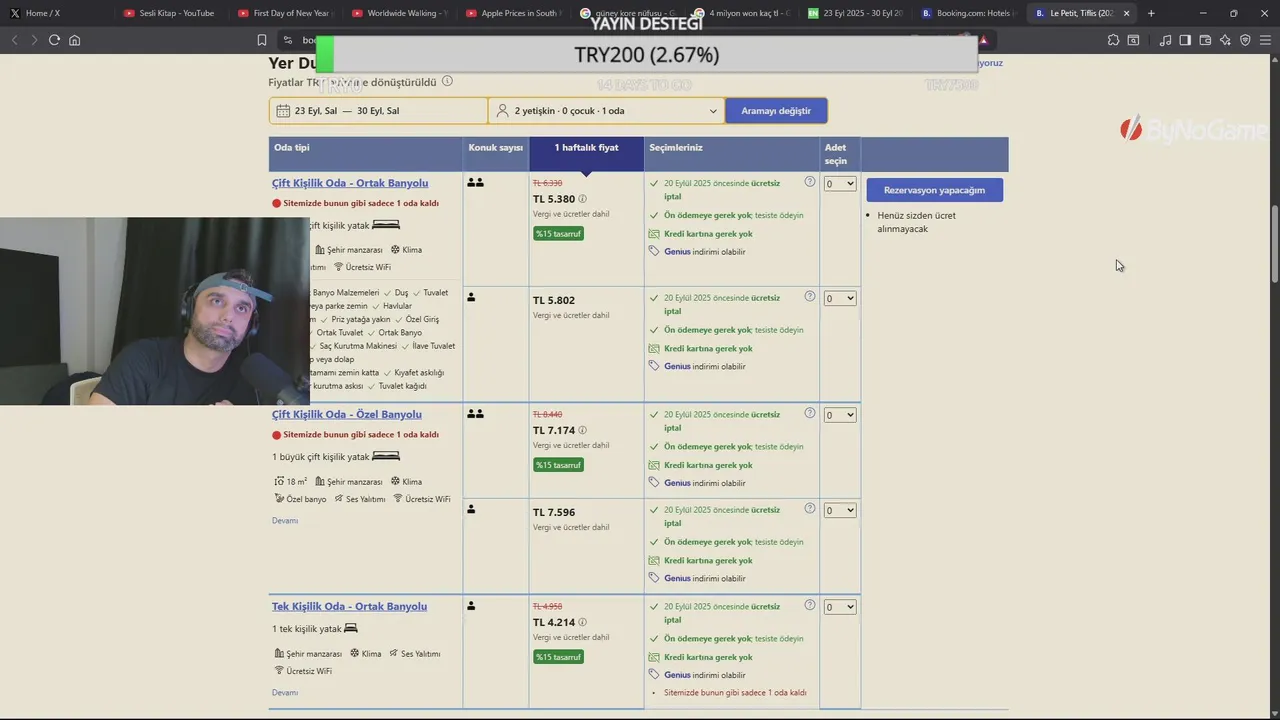This screenshot has width=1280, height=720.
Task: Open Tek Kişilik Oda - Ortak Banyolu link
Action: pos(349,606)
